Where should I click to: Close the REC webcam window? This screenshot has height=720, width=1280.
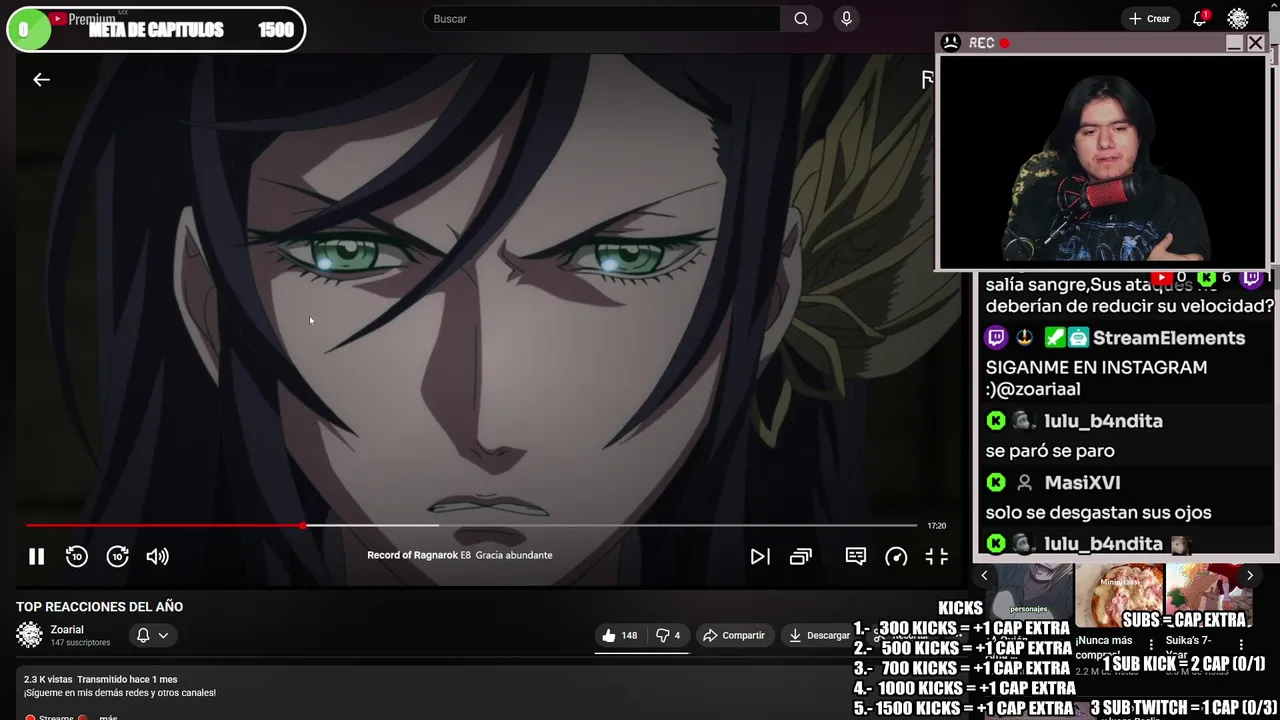point(1256,43)
